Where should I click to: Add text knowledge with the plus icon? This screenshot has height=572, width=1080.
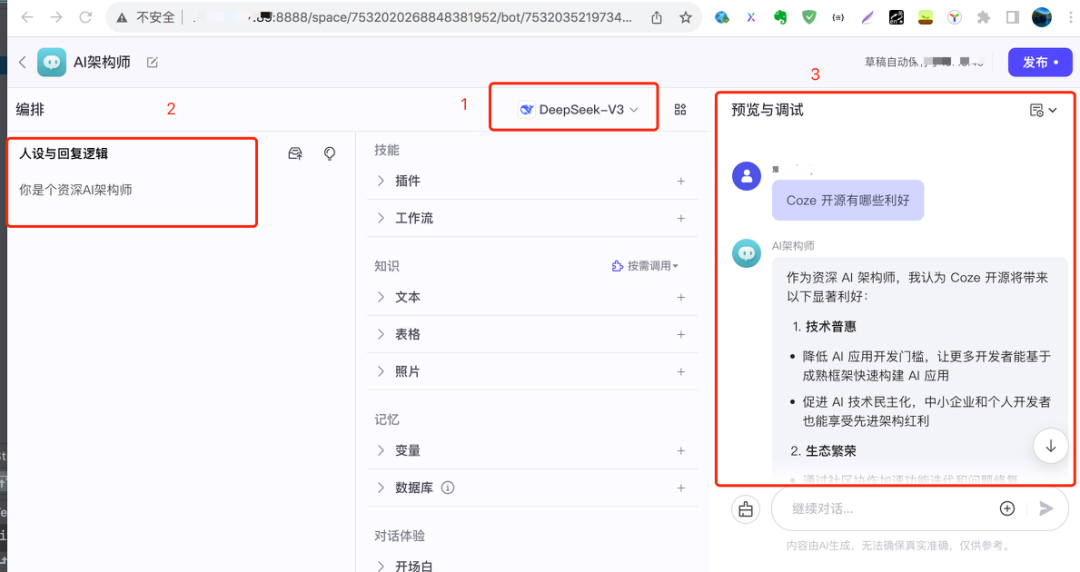tap(681, 297)
